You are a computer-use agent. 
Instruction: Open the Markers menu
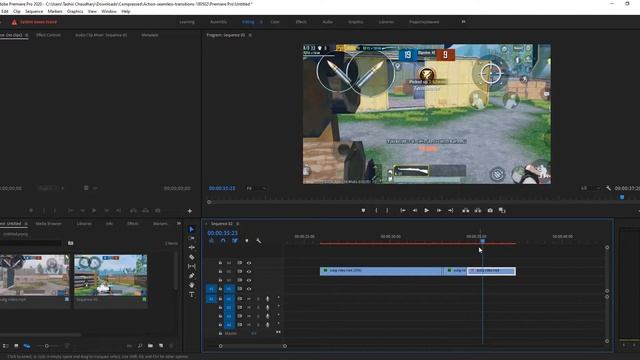pyautogui.click(x=55, y=11)
